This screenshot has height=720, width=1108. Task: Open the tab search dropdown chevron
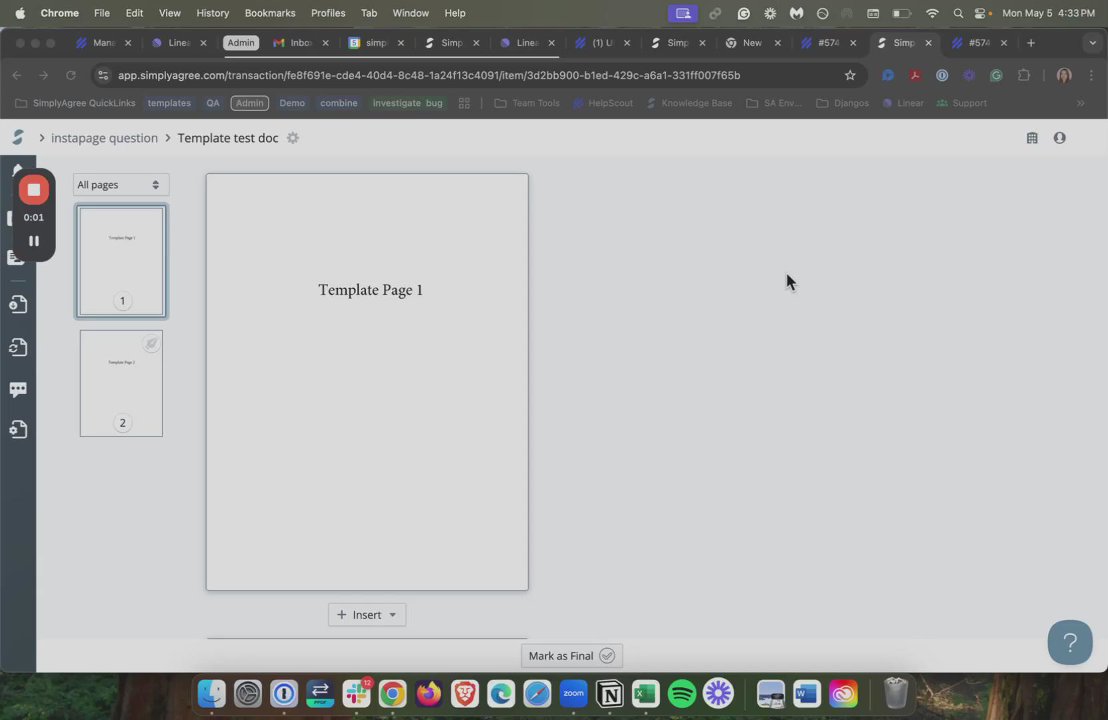point(1092,43)
